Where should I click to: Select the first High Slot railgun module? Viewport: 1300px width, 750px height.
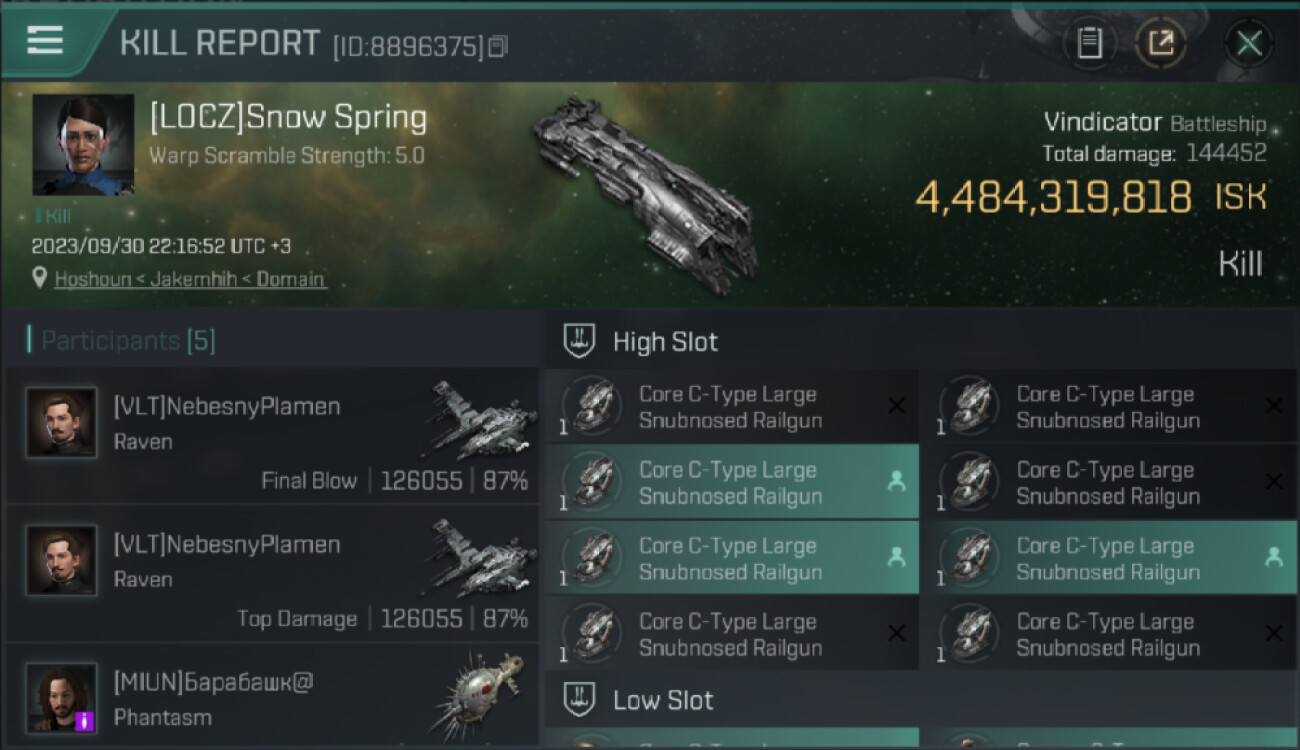[x=730, y=407]
